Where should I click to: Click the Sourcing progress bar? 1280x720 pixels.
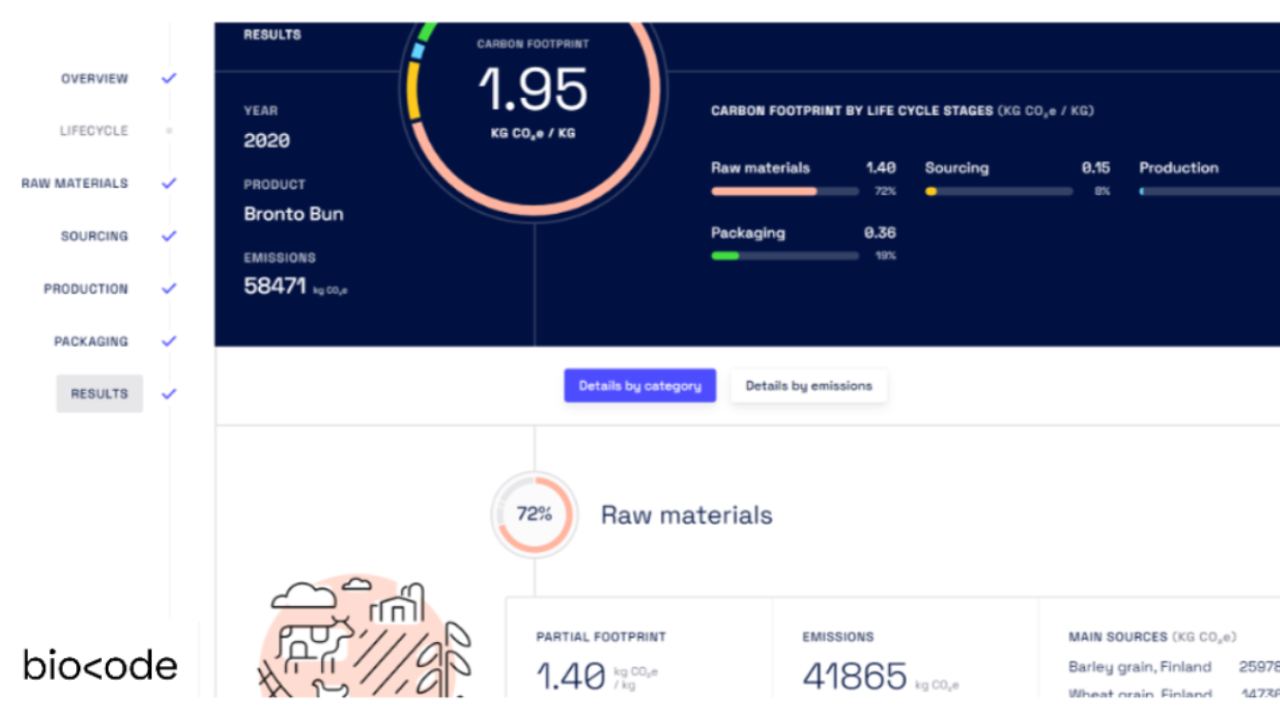click(x=999, y=191)
